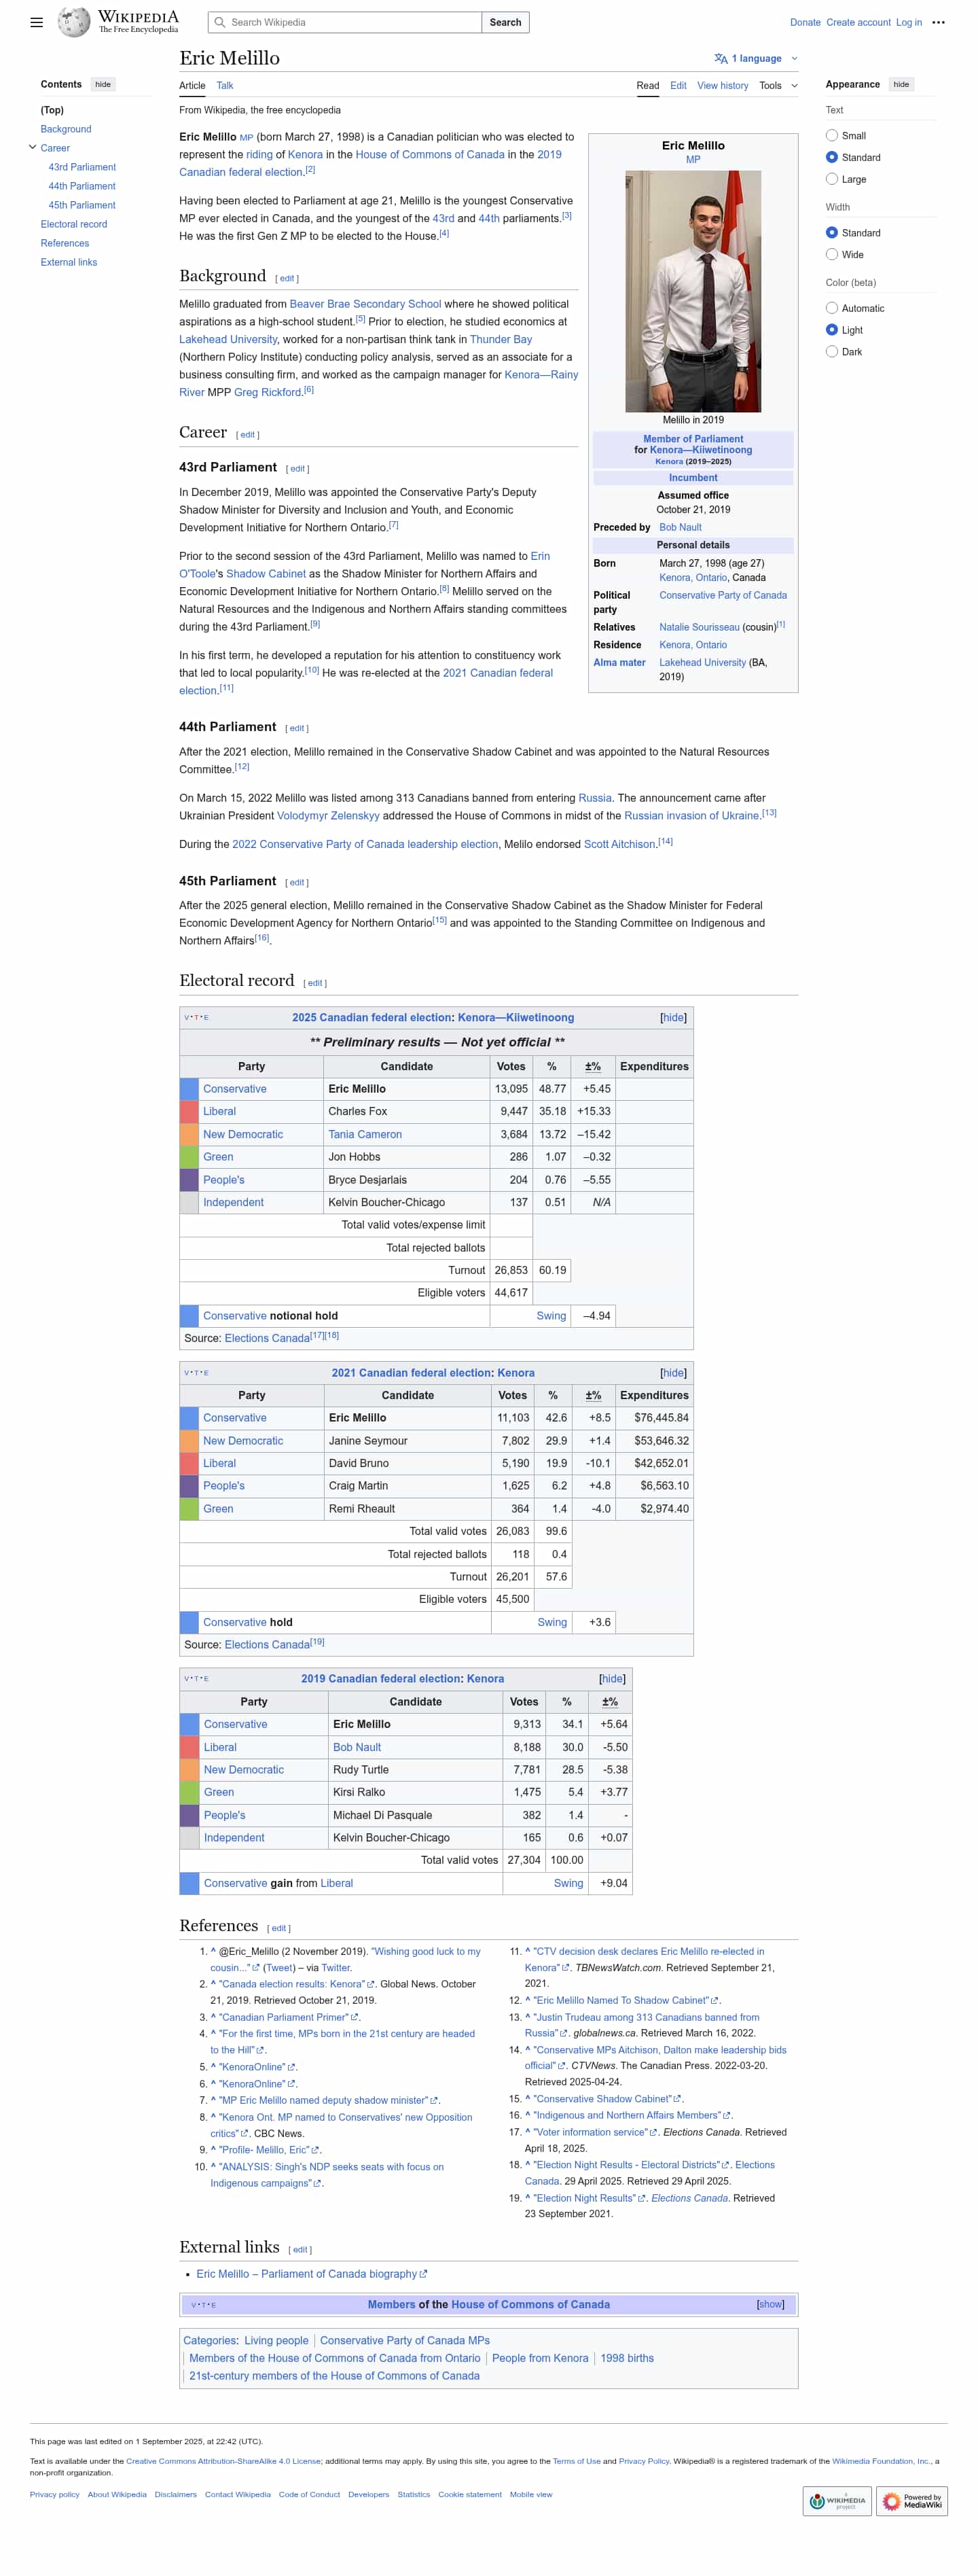Image resolution: width=978 pixels, height=2576 pixels.
Task: Click the Wikipedia globe logo
Action: click(74, 22)
